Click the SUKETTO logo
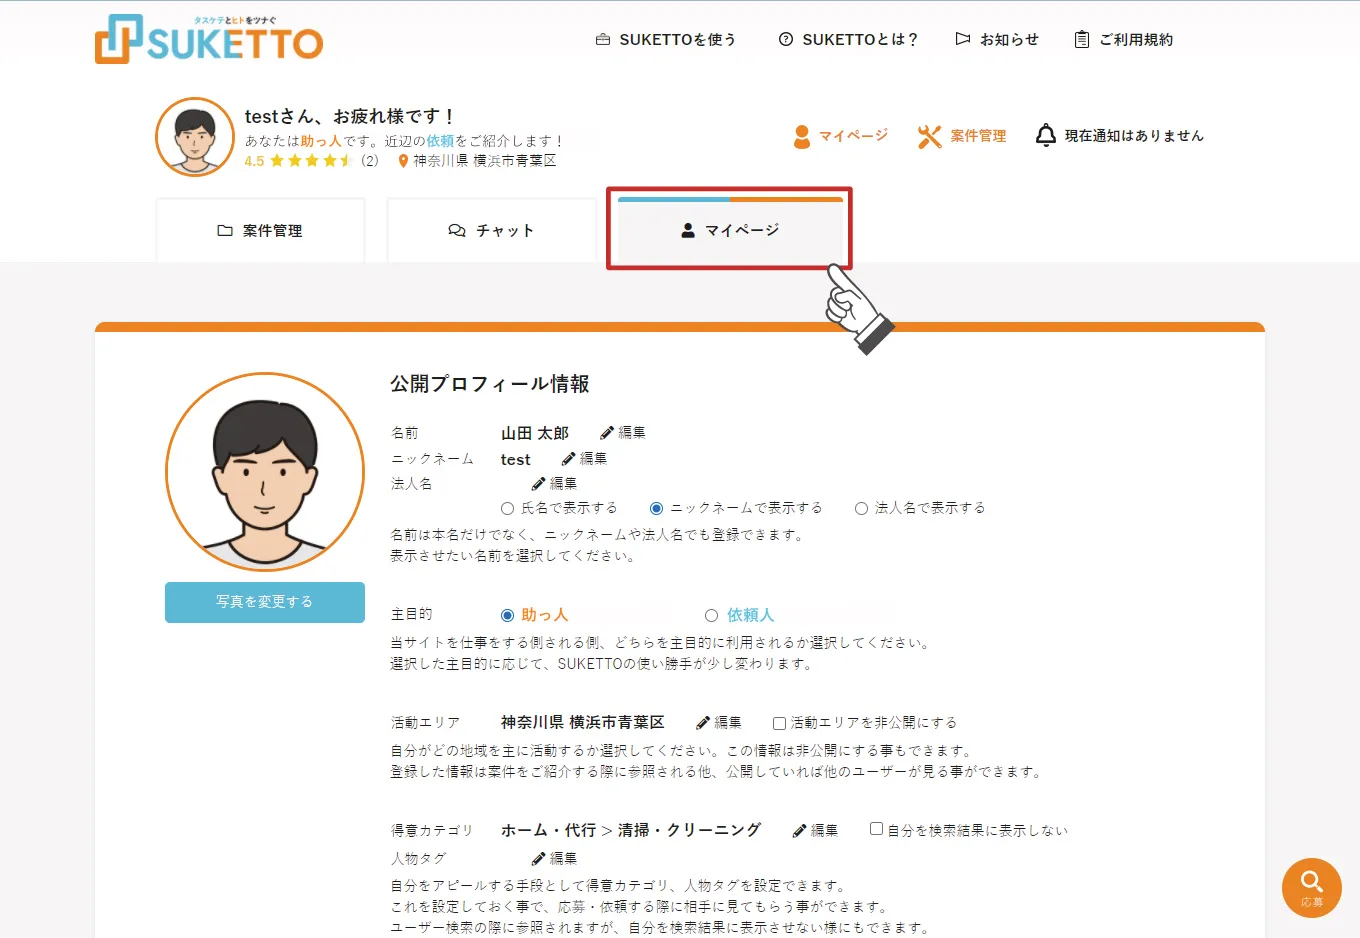This screenshot has width=1360, height=938. tap(209, 39)
